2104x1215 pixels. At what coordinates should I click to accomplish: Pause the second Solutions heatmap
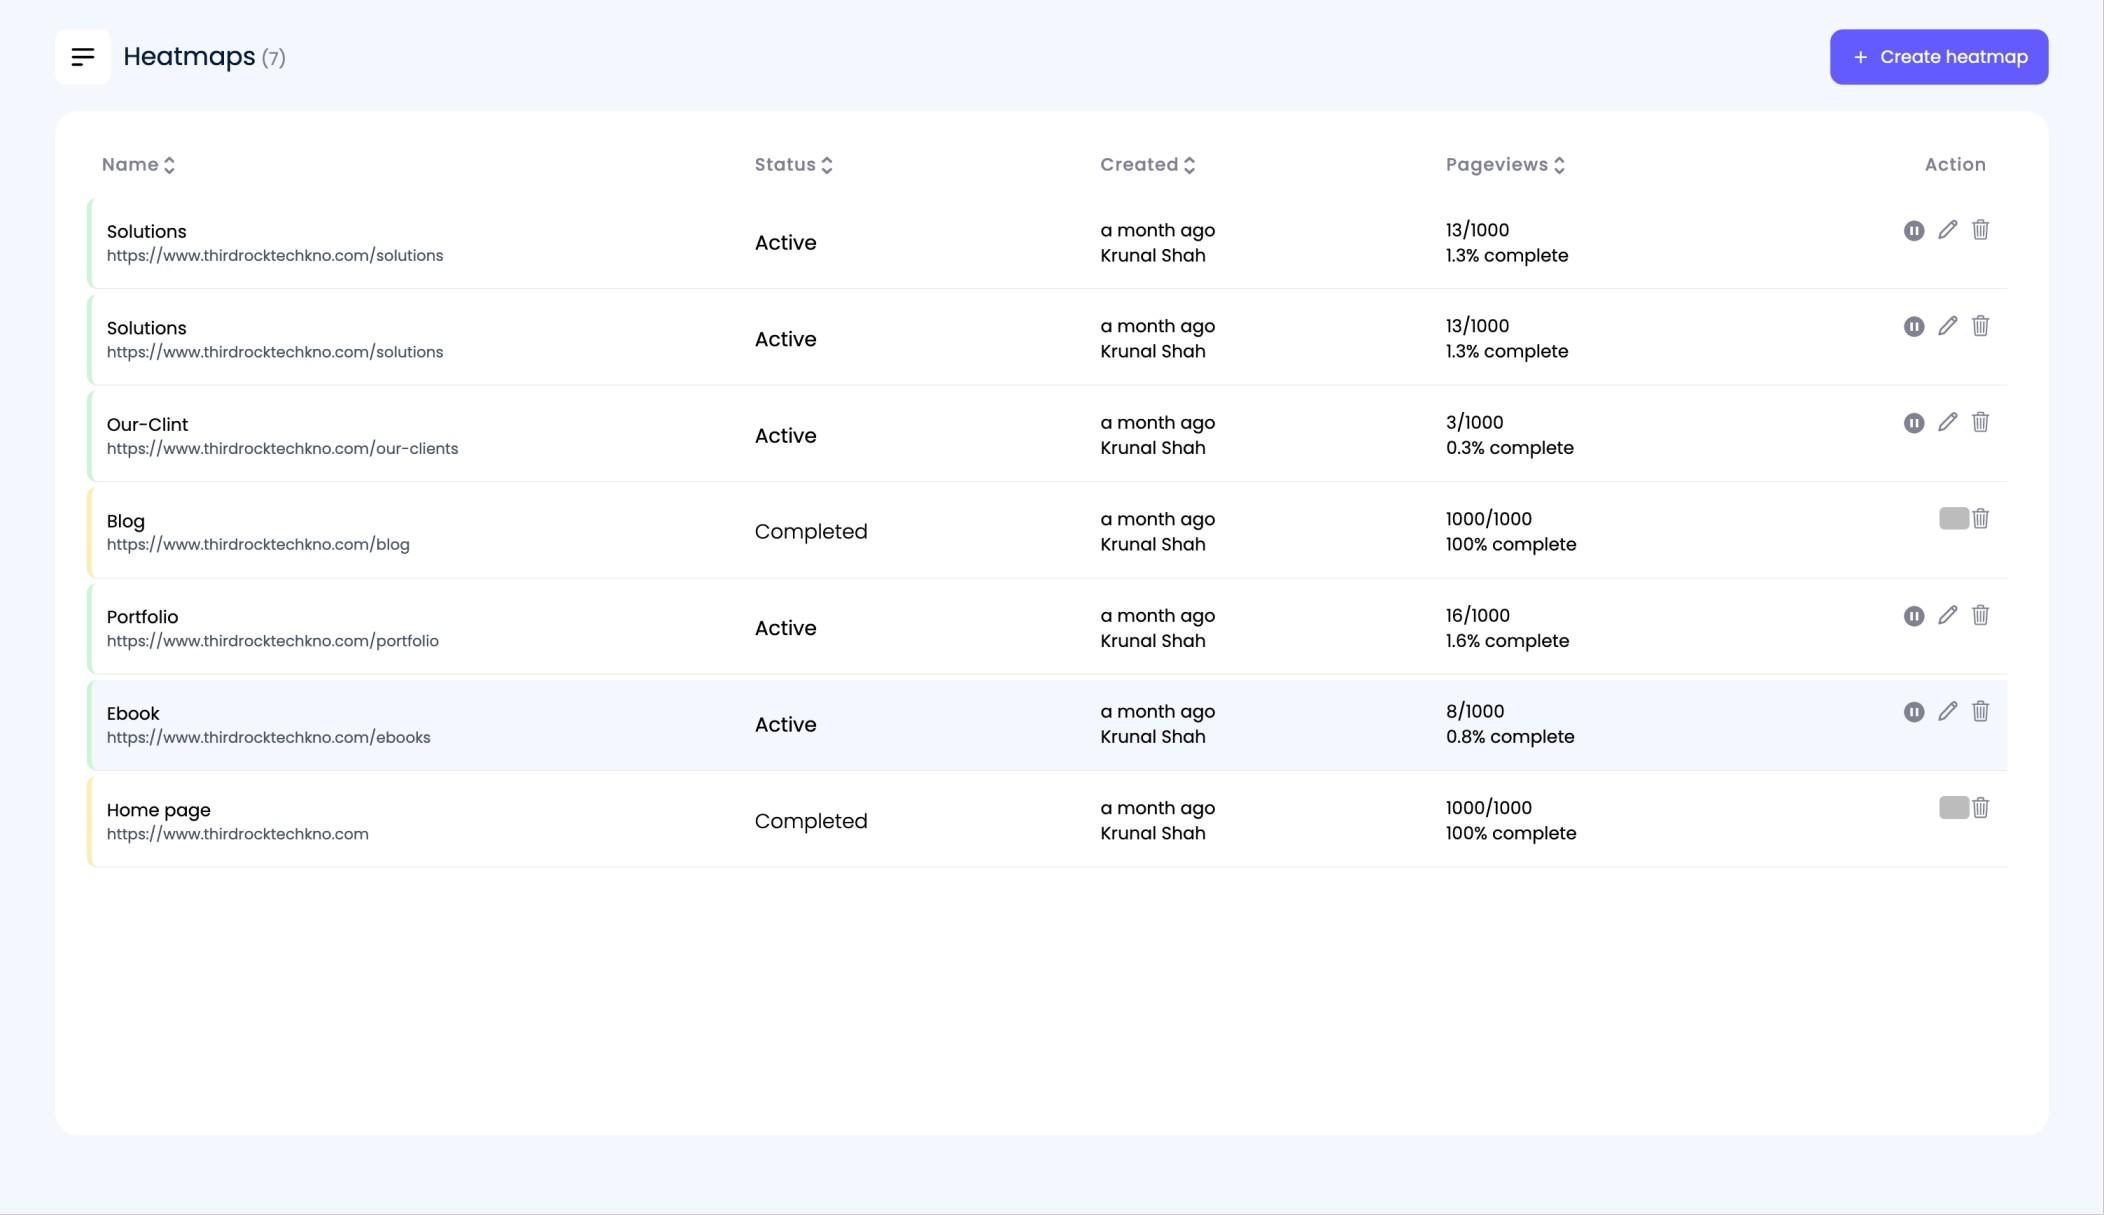tap(1913, 326)
